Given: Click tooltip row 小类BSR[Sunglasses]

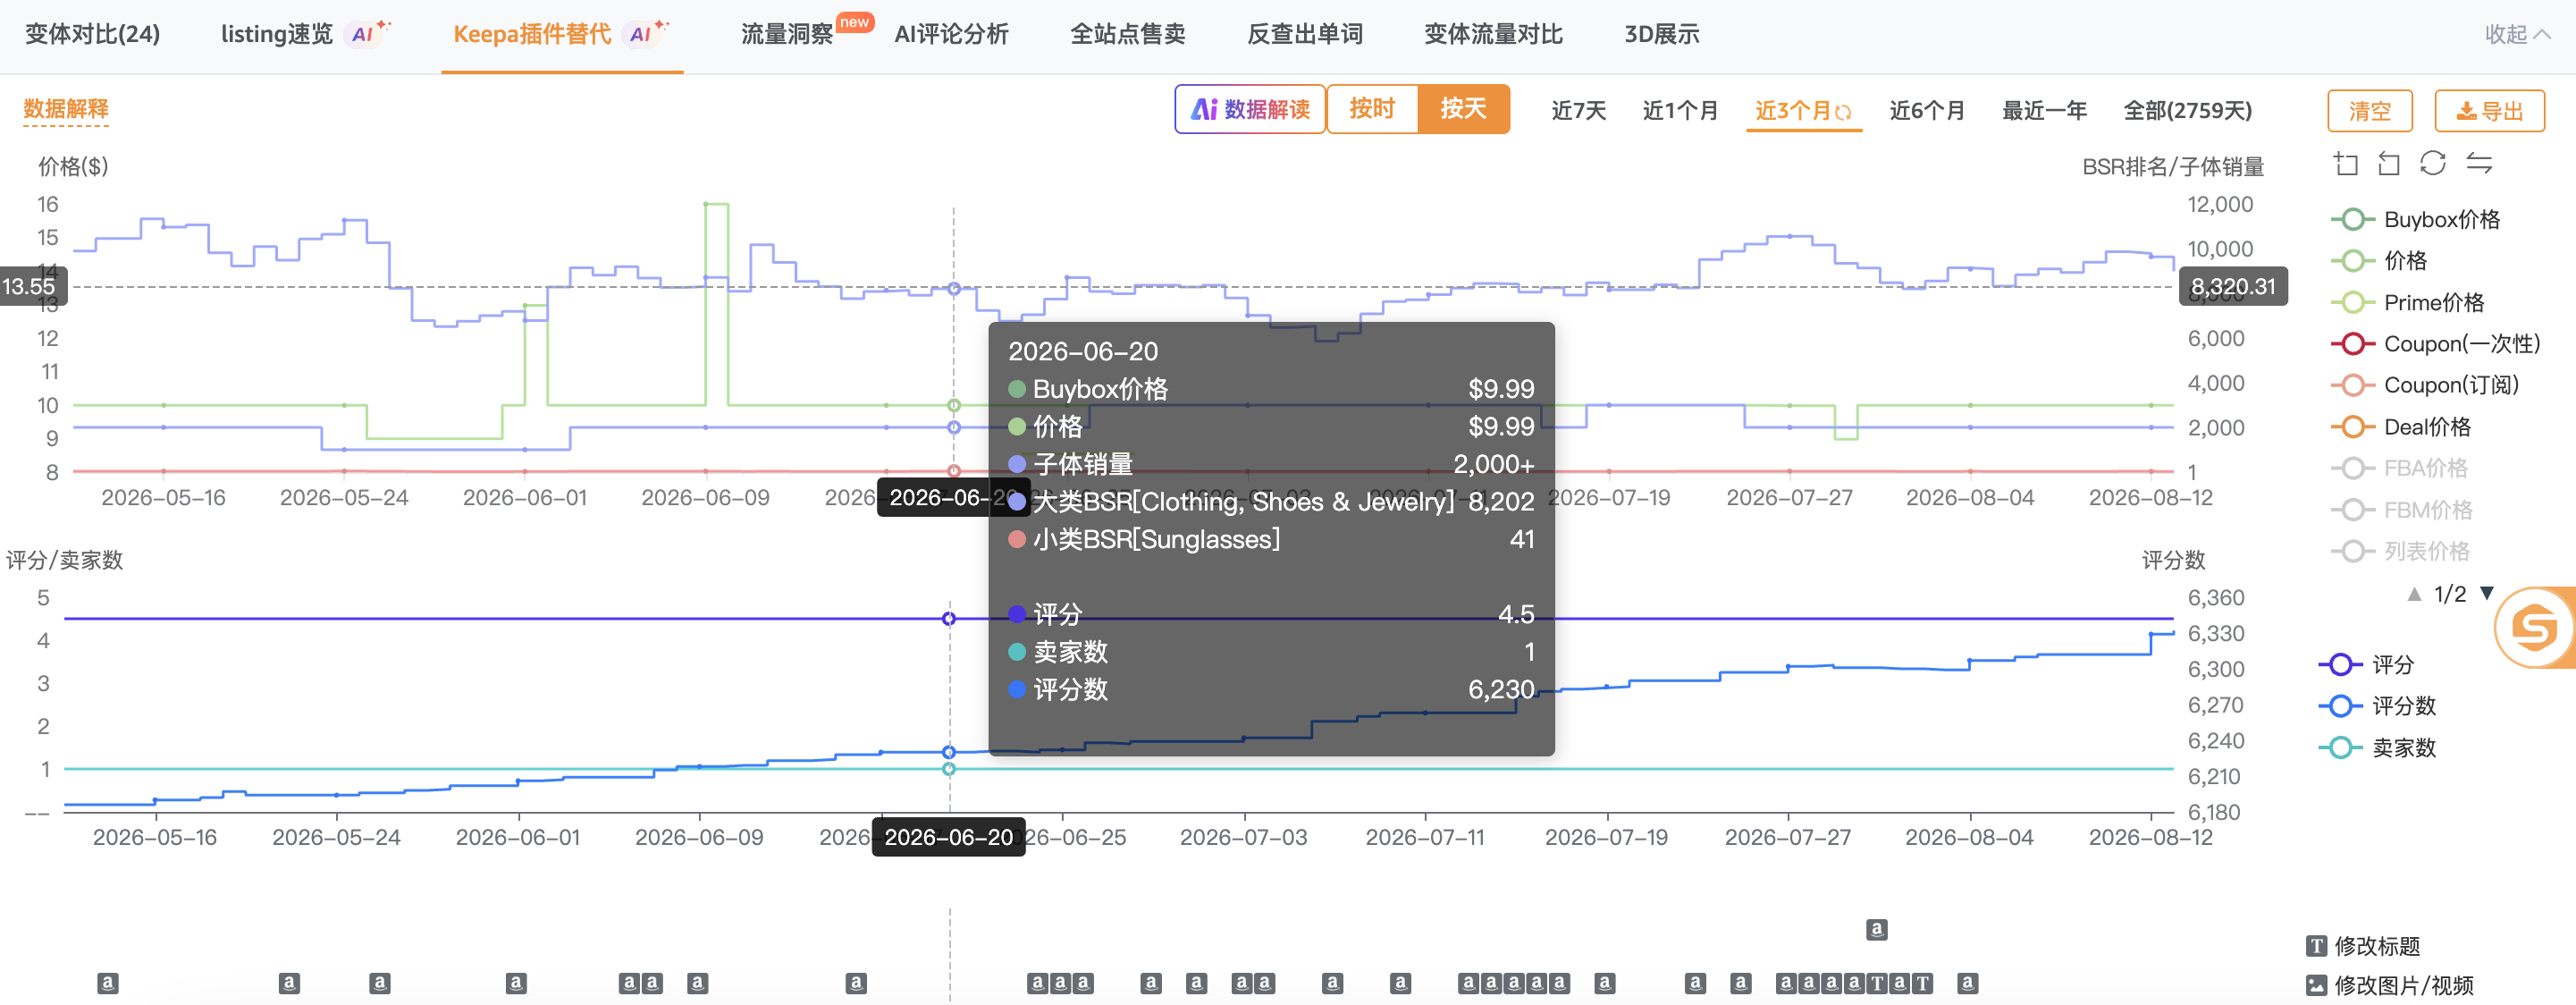Looking at the screenshot, I should pyautogui.click(x=1271, y=540).
